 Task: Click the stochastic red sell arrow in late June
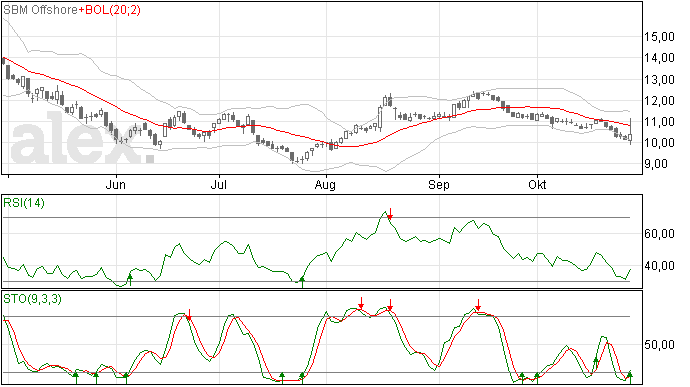[189, 315]
